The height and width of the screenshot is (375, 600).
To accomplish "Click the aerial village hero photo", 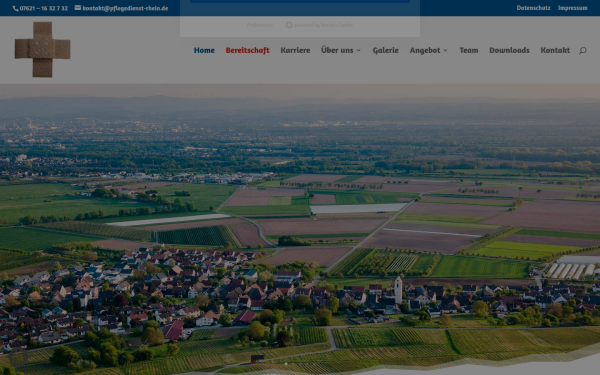I will [x=300, y=230].
